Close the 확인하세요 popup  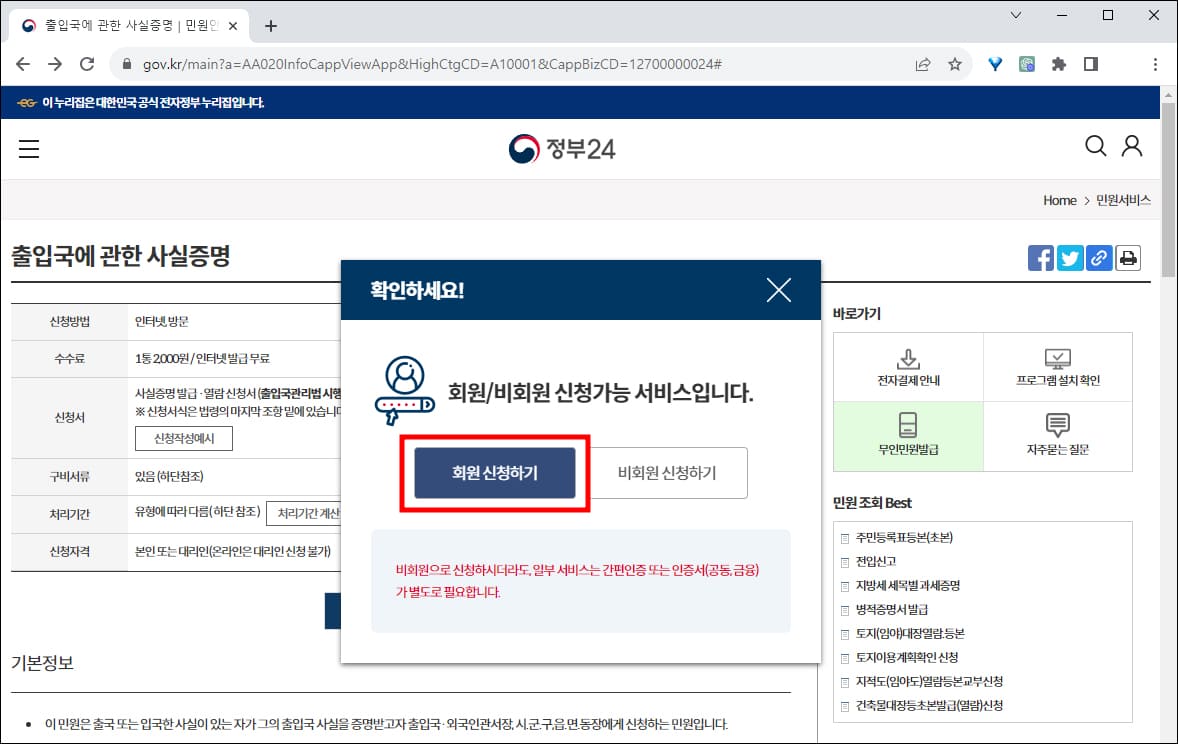(x=778, y=290)
